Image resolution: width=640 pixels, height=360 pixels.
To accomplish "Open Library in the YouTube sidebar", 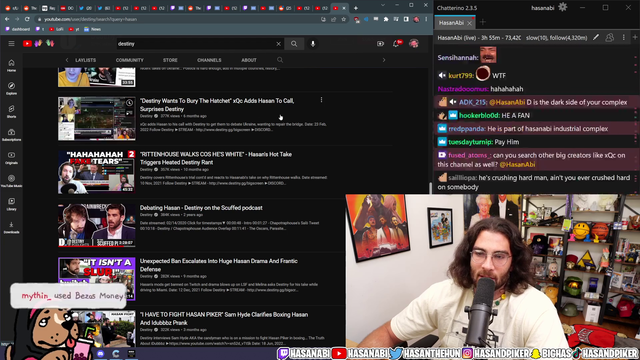I will pyautogui.click(x=11, y=204).
